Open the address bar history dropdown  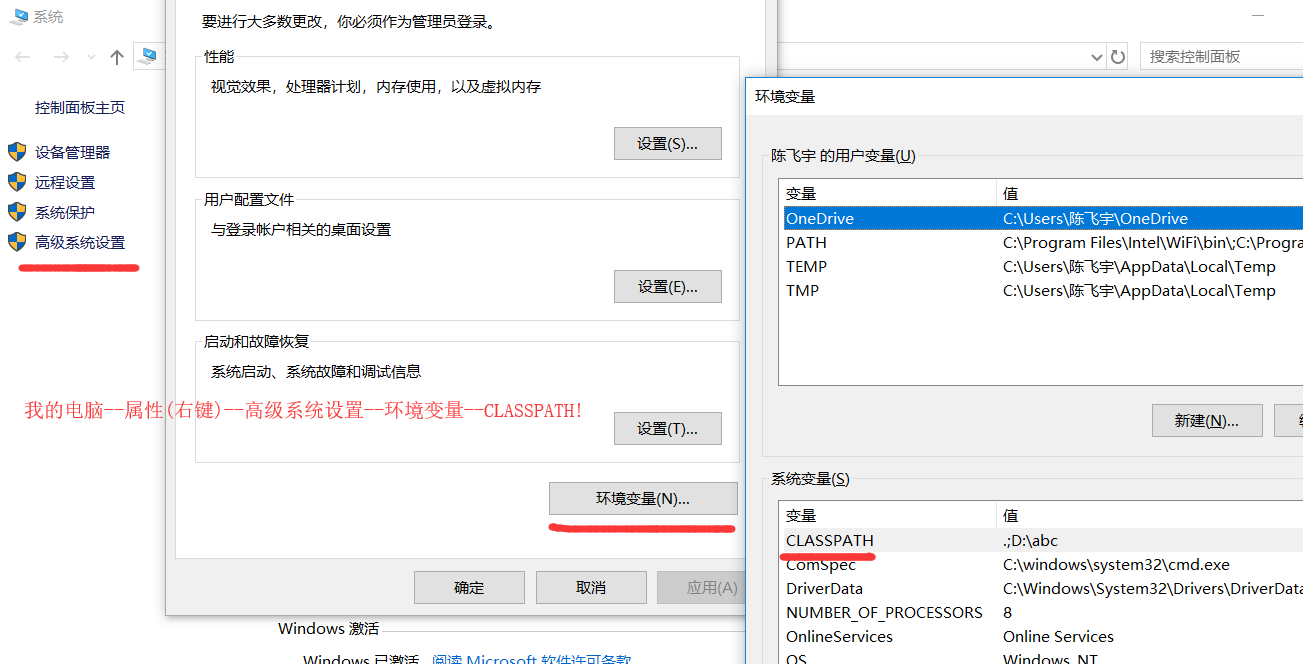1096,57
